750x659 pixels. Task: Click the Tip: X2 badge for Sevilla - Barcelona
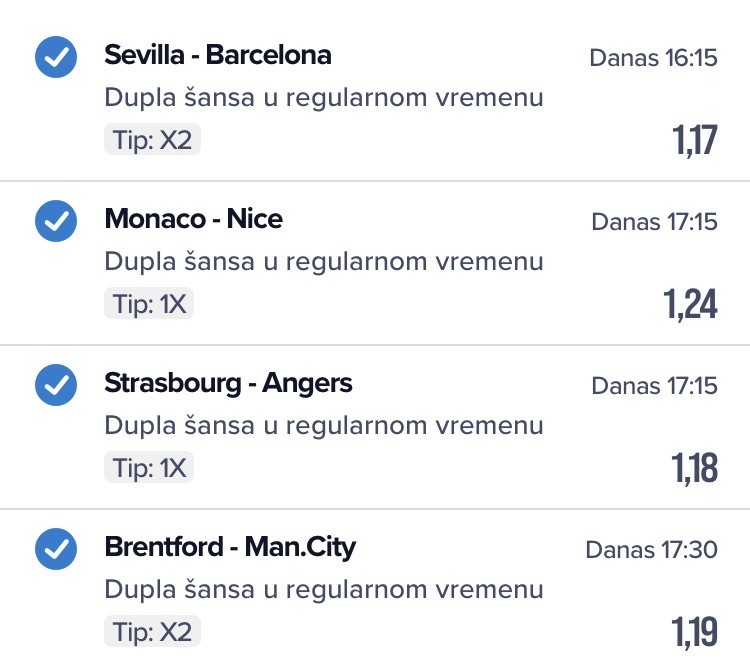(x=152, y=140)
